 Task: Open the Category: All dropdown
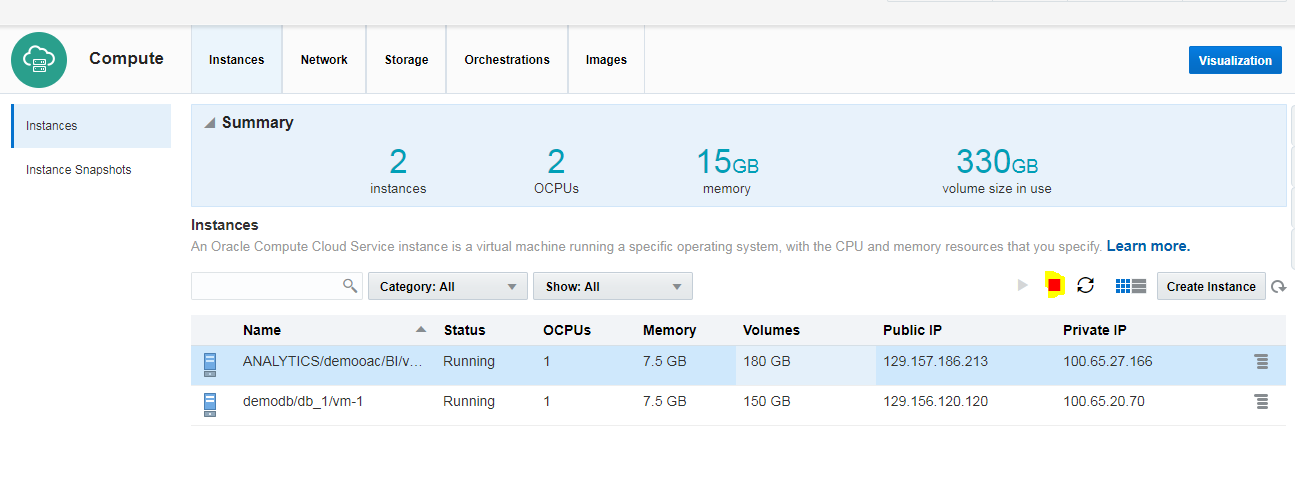point(447,287)
